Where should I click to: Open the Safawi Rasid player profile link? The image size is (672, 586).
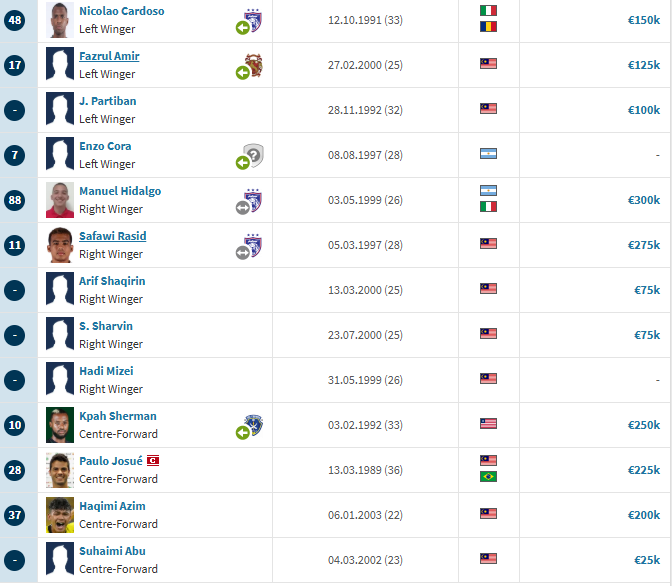pyautogui.click(x=113, y=236)
